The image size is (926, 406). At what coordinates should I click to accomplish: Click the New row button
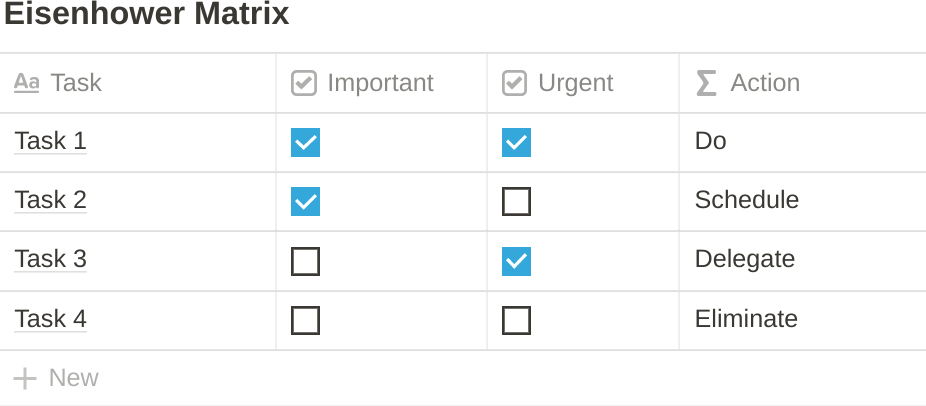[73, 378]
